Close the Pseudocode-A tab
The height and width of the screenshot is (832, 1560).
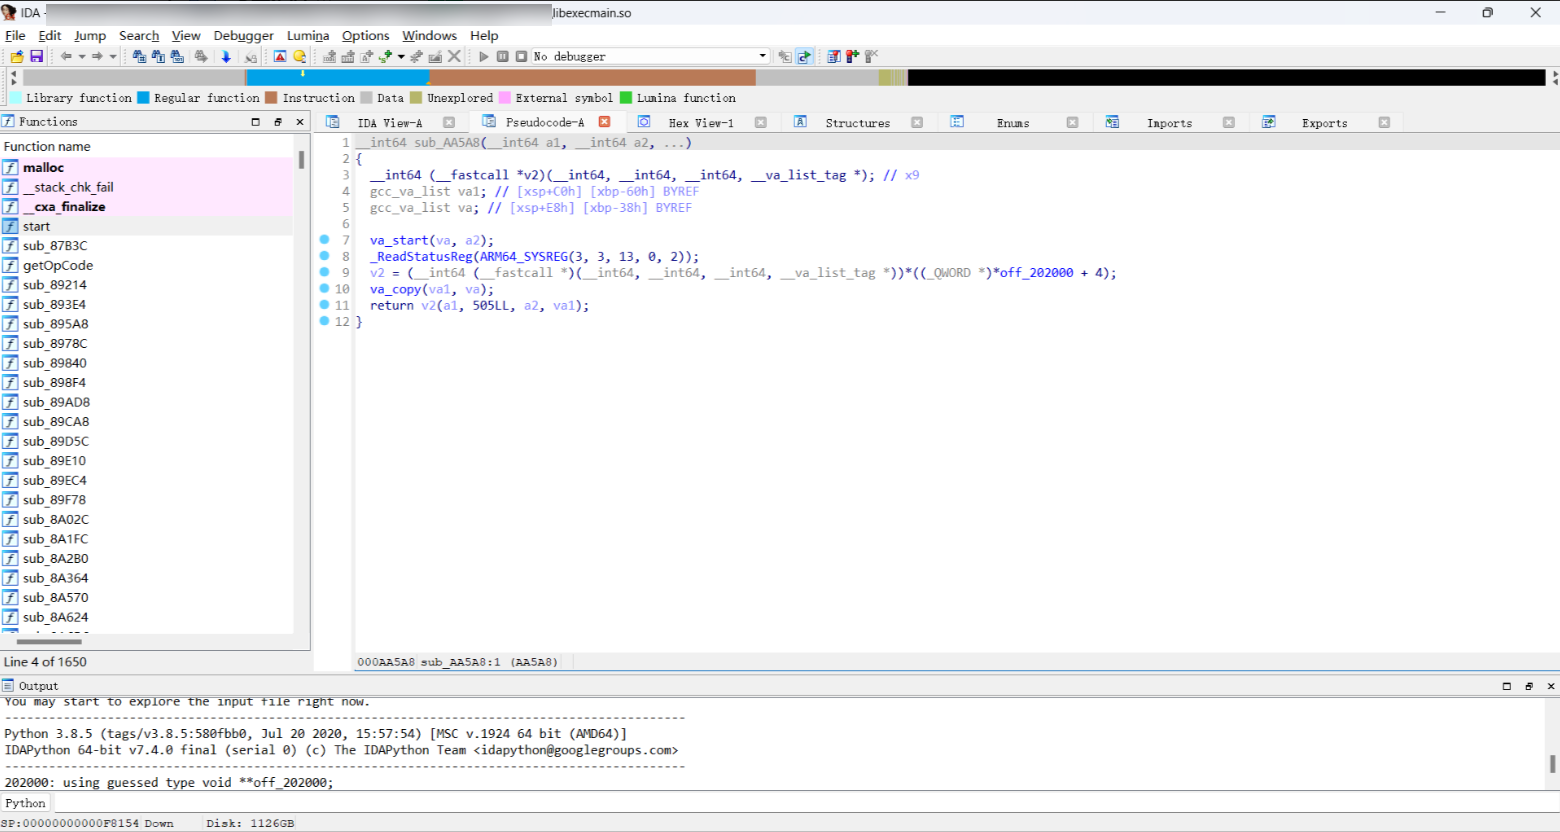604,122
